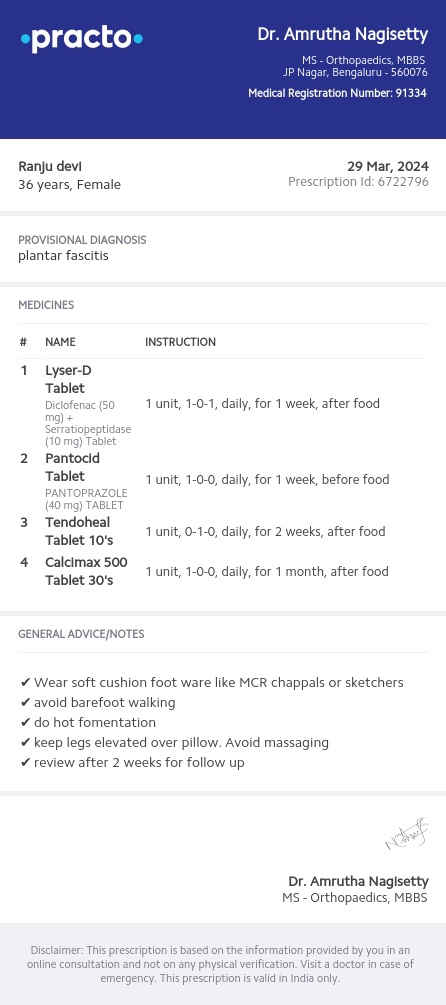Click the disclaimer text at bottom
This screenshot has height=1005, width=446.
220,964
